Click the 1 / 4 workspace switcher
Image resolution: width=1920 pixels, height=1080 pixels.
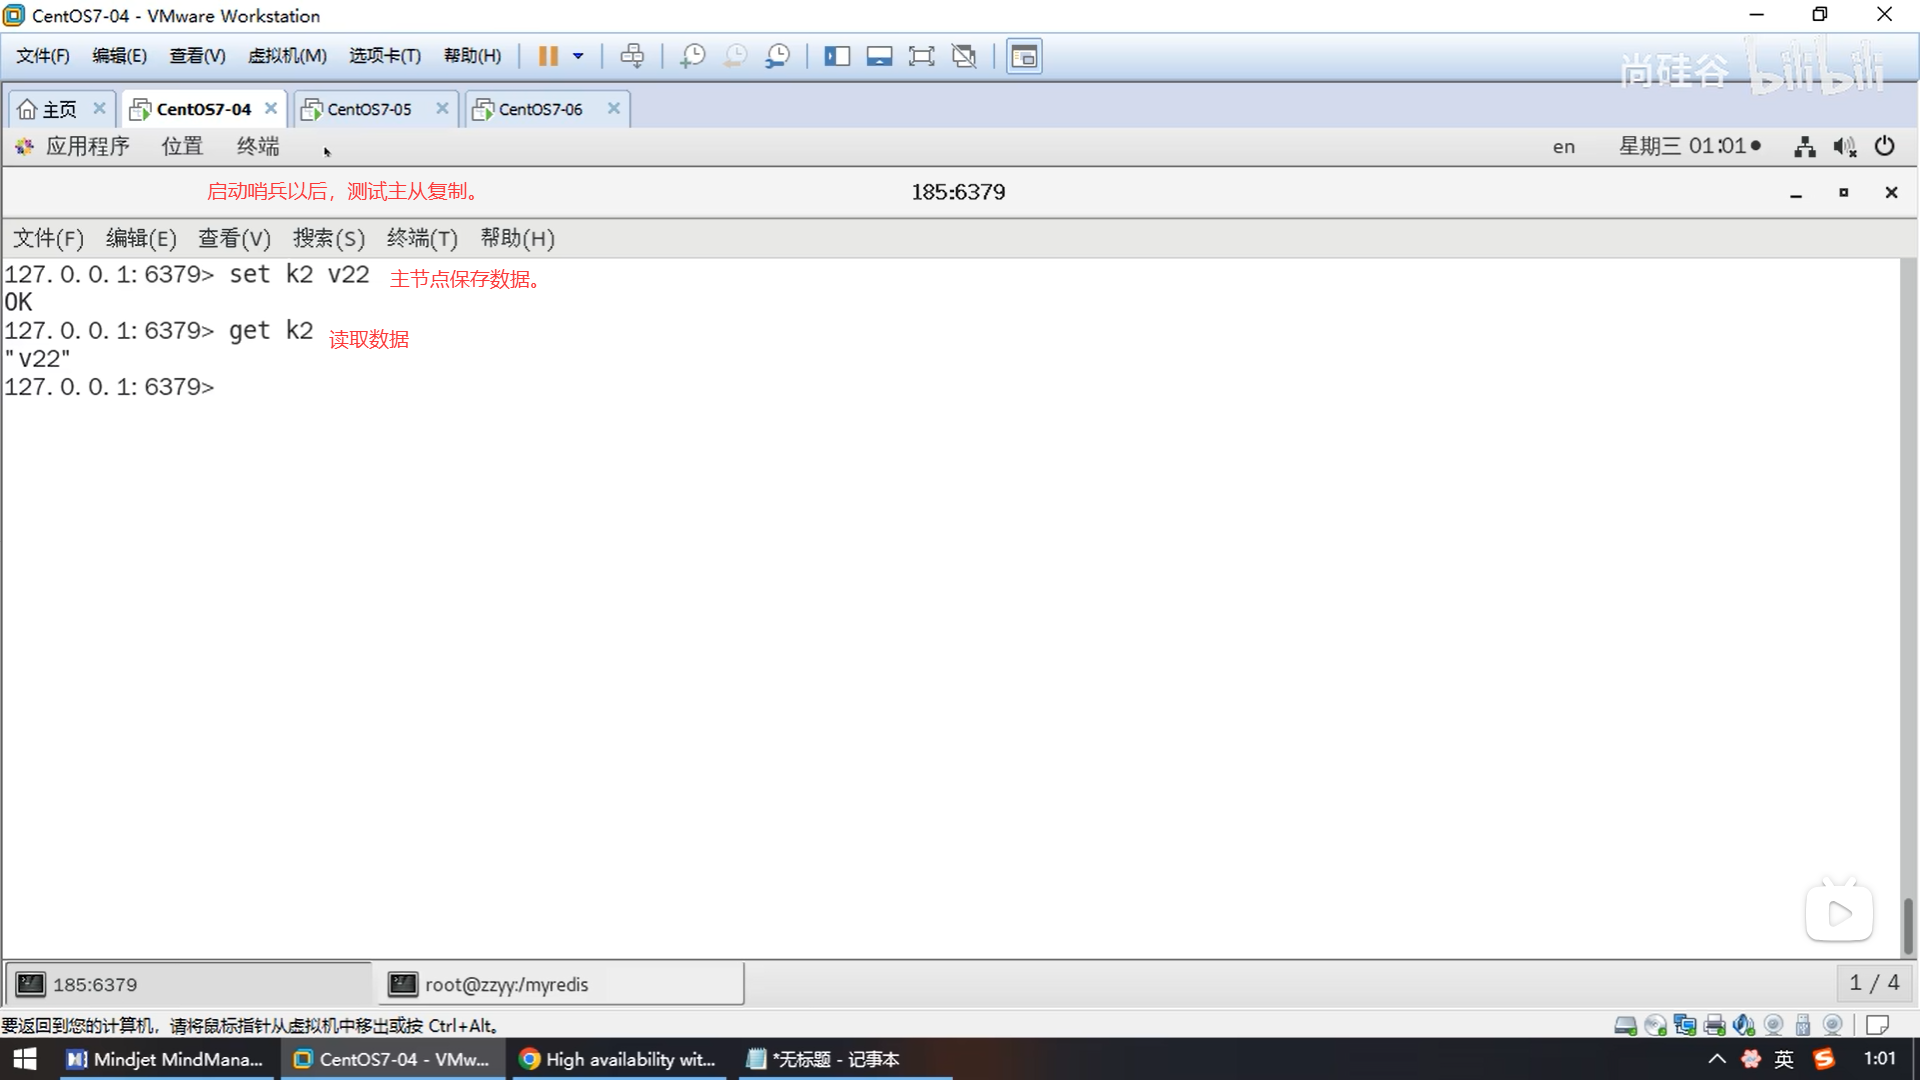click(x=1873, y=983)
